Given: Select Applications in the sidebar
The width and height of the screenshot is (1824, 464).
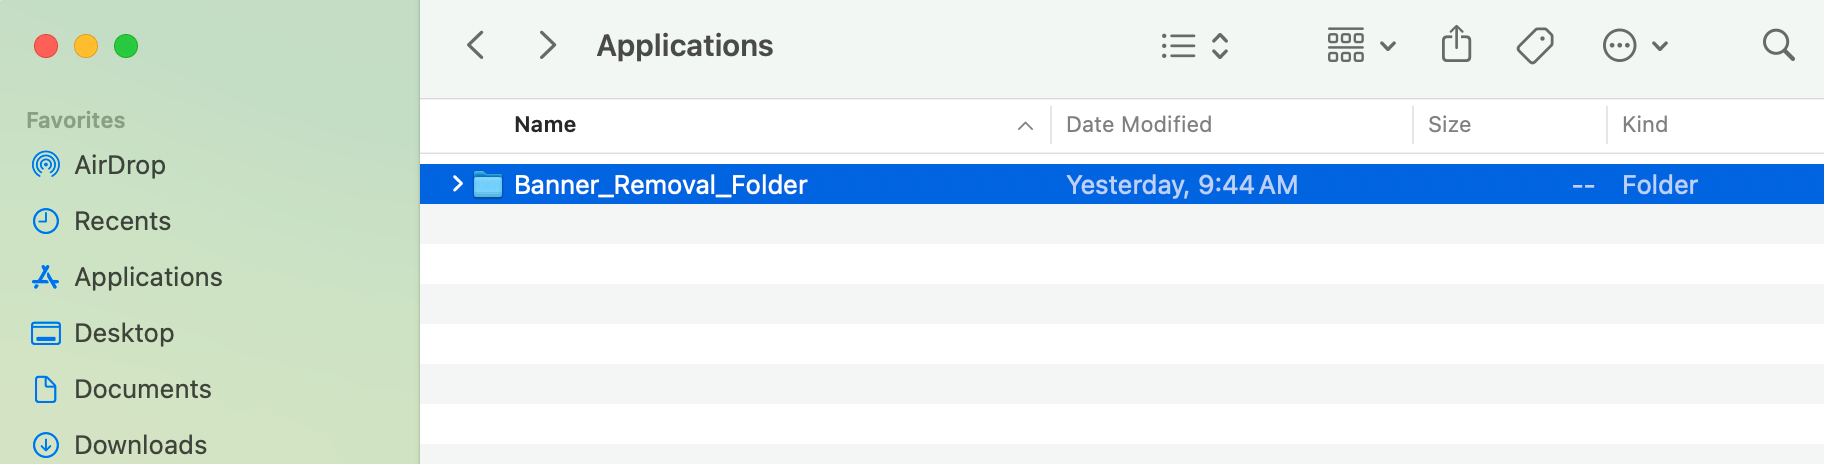Looking at the screenshot, I should 148,277.
